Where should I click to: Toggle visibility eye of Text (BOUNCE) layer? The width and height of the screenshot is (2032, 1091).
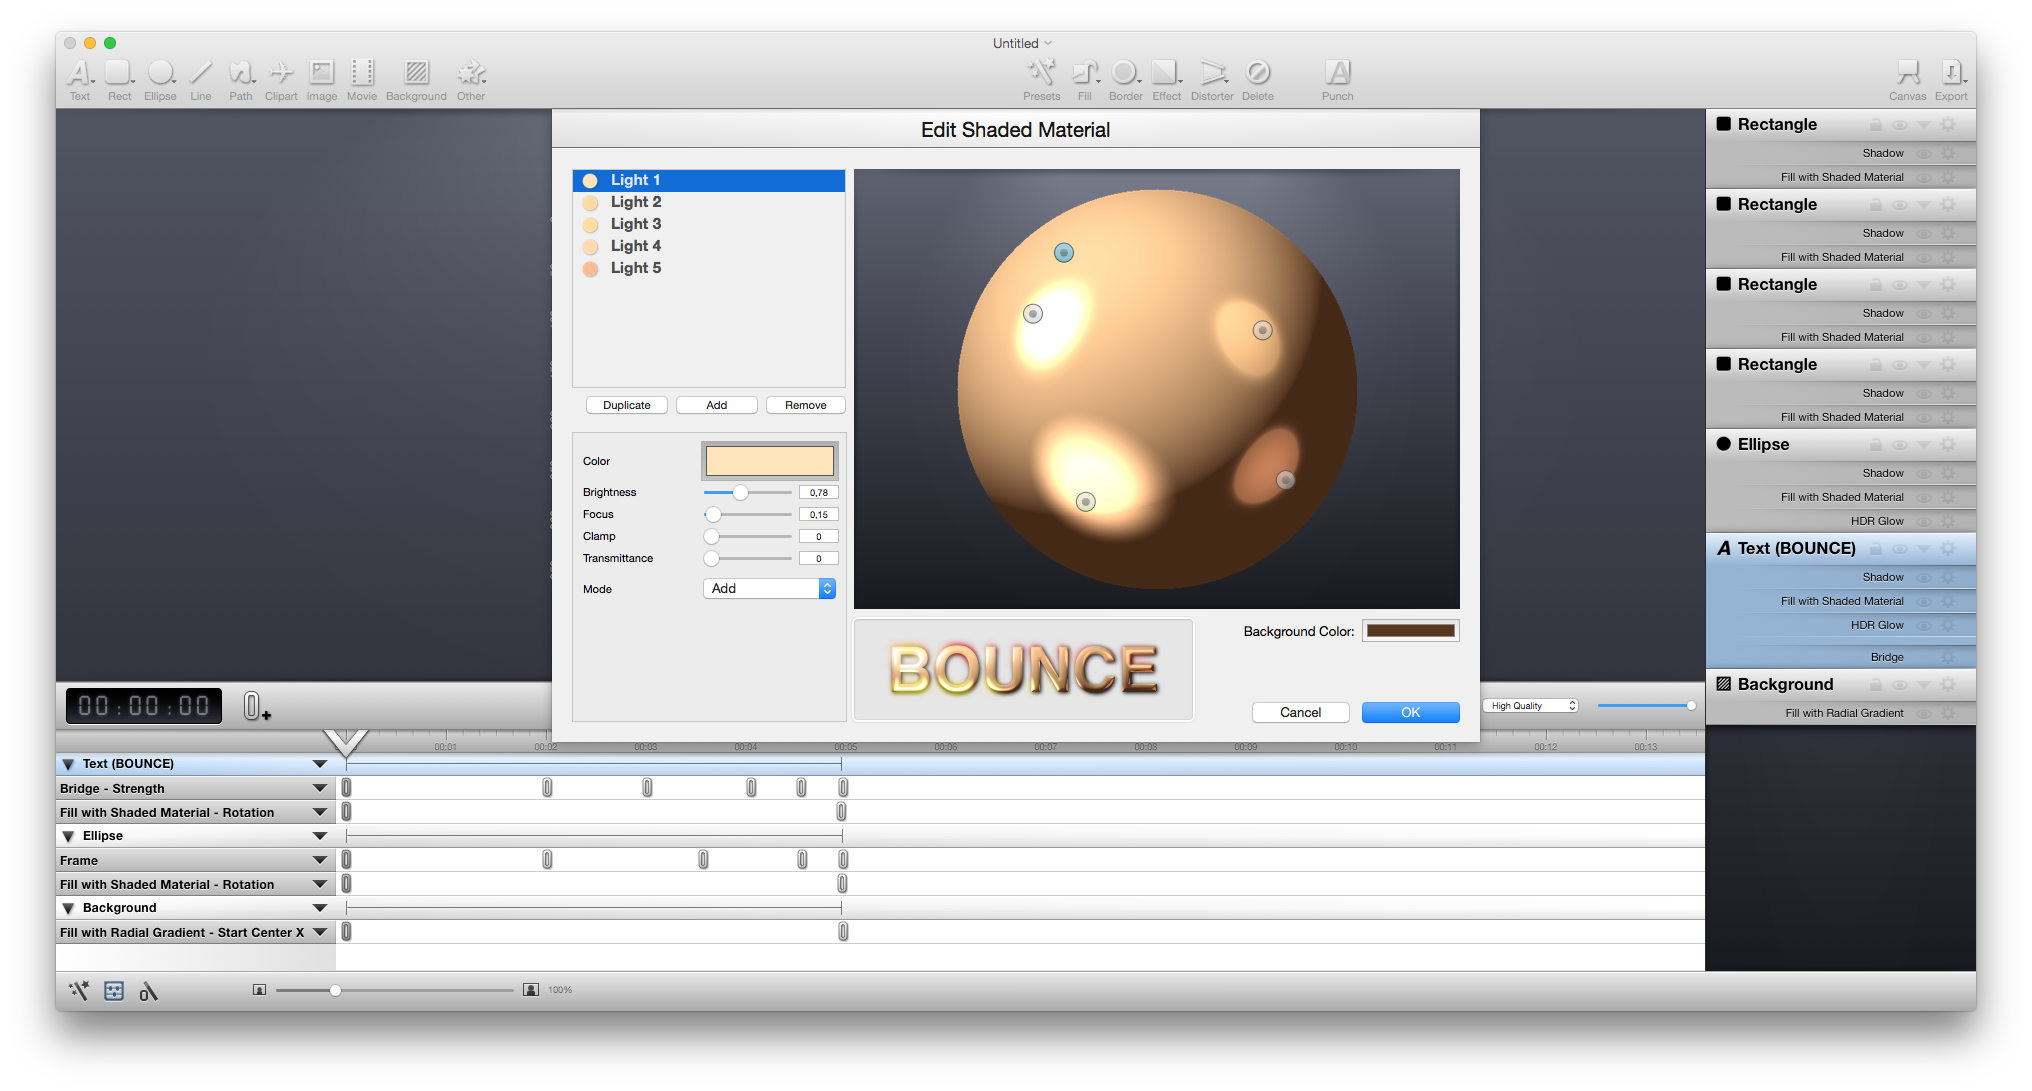1900,549
